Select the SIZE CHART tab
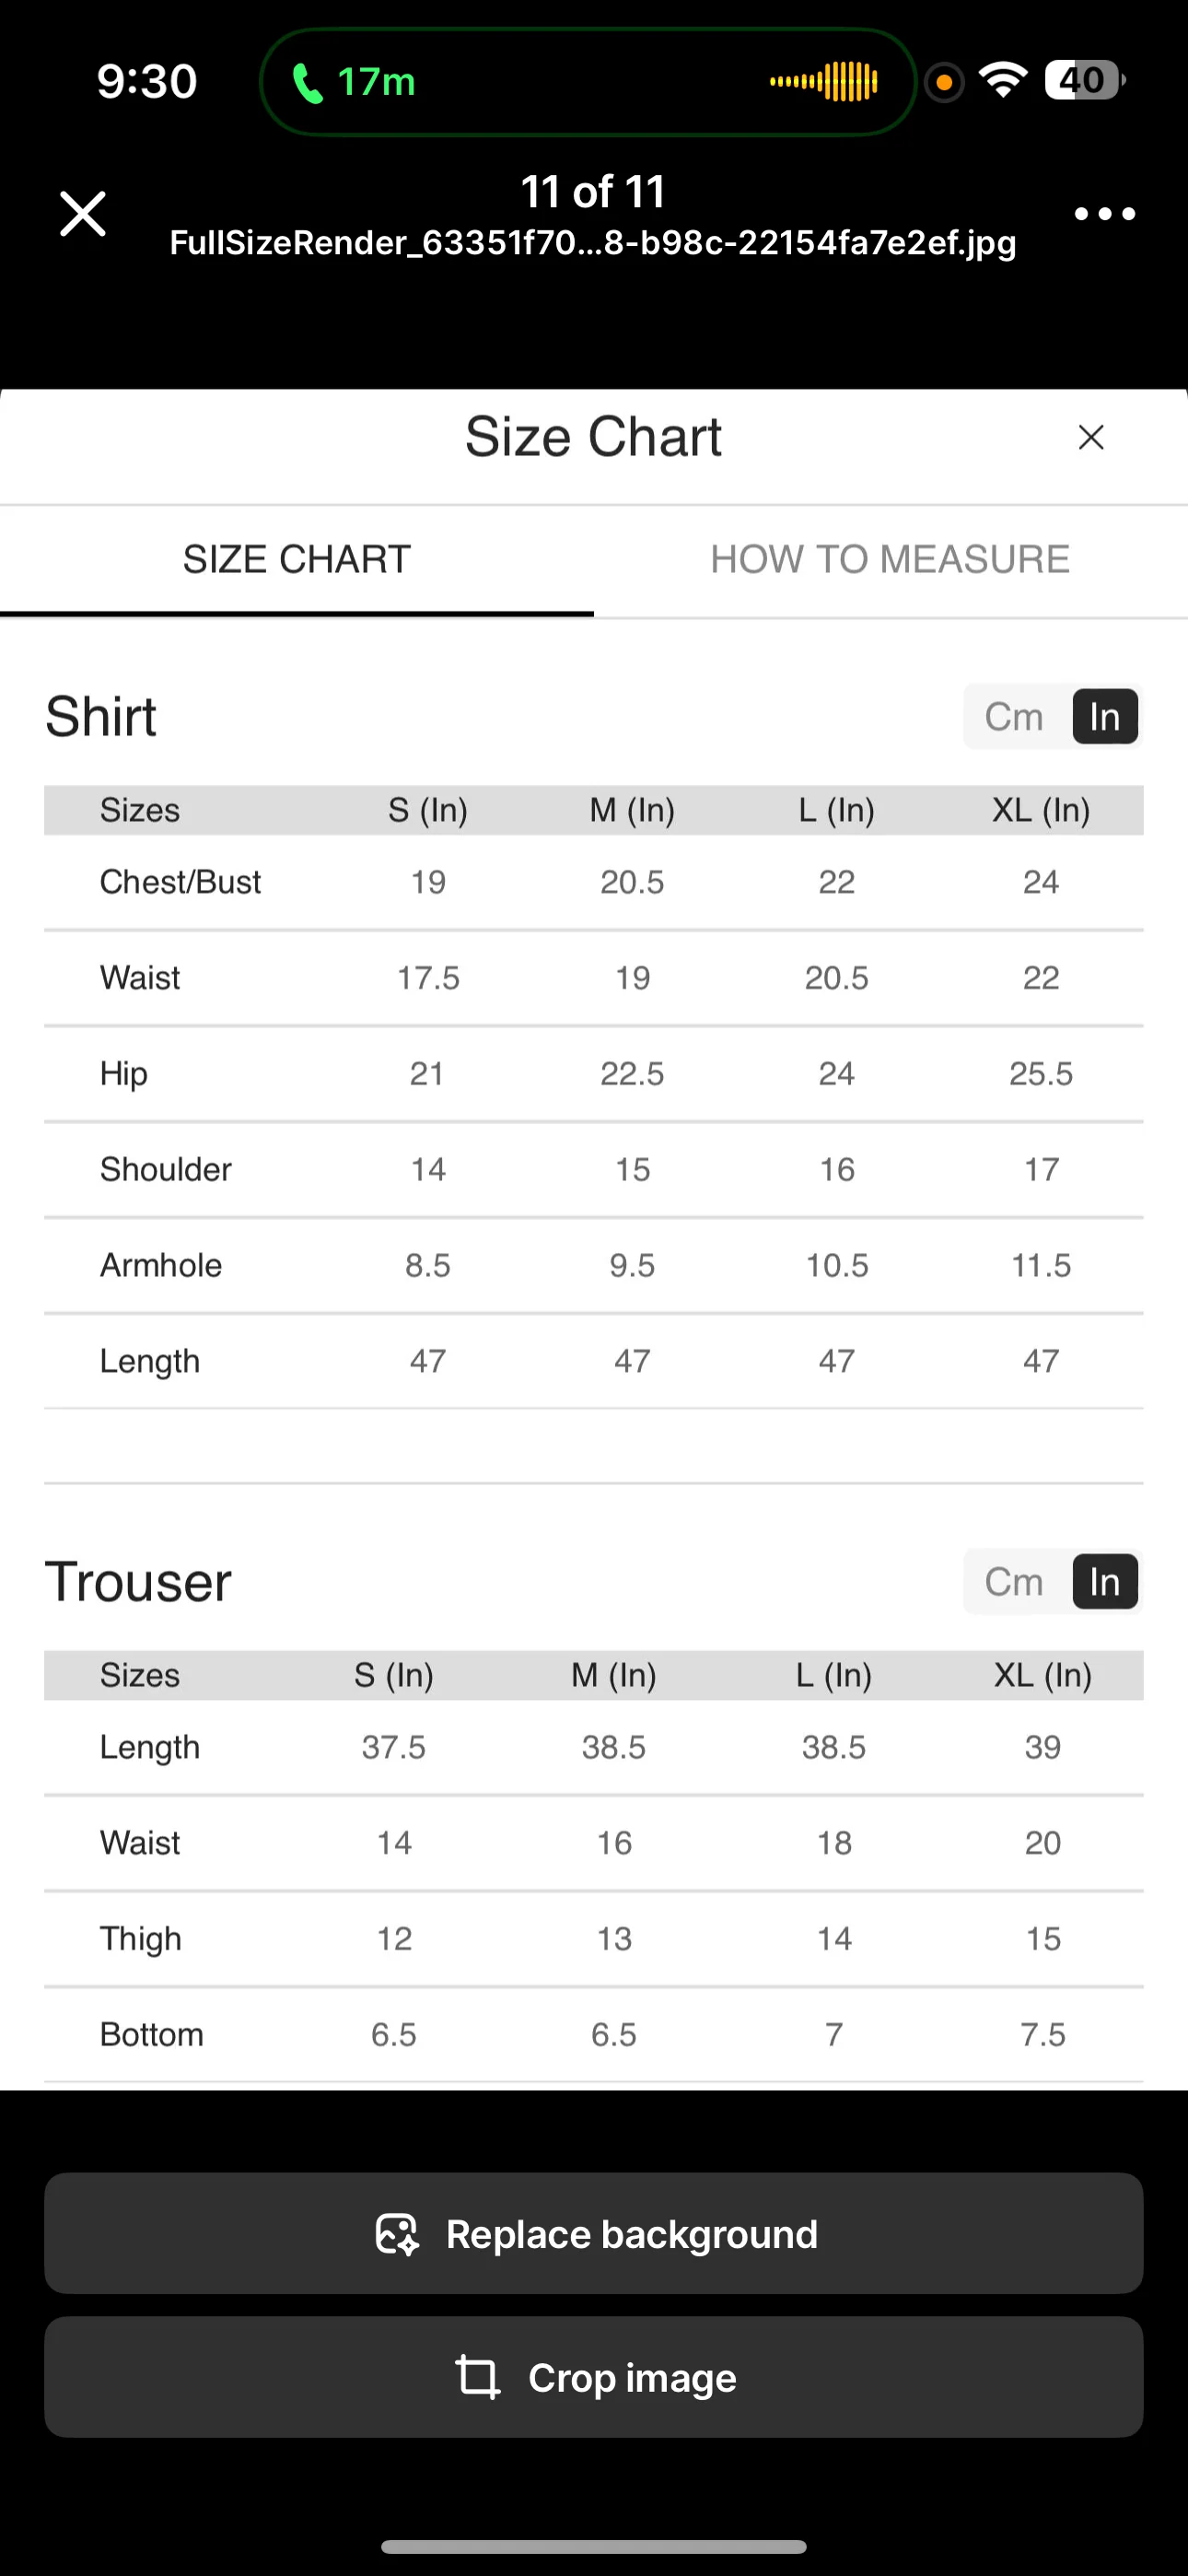 coord(297,559)
